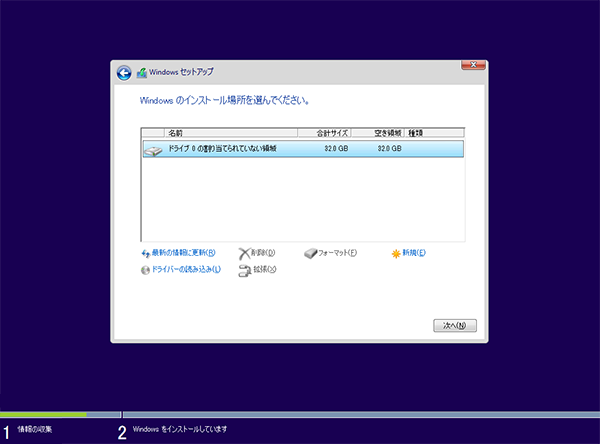The width and height of the screenshot is (600, 444).
Task: Click the drive icon in the ドライブ 0 row
Action: click(x=153, y=151)
